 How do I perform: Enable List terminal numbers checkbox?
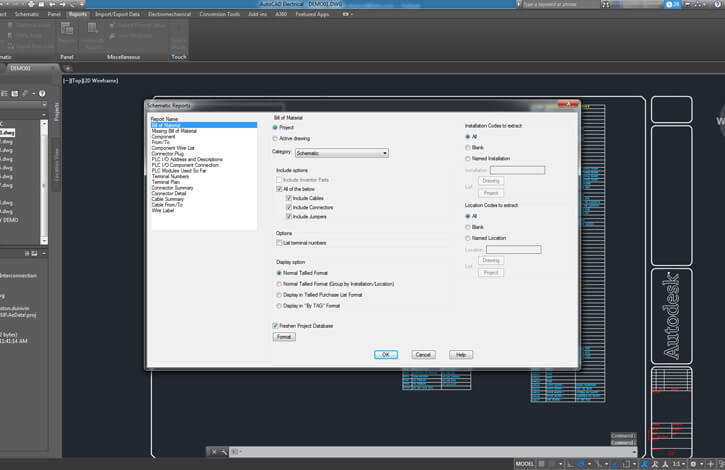279,243
